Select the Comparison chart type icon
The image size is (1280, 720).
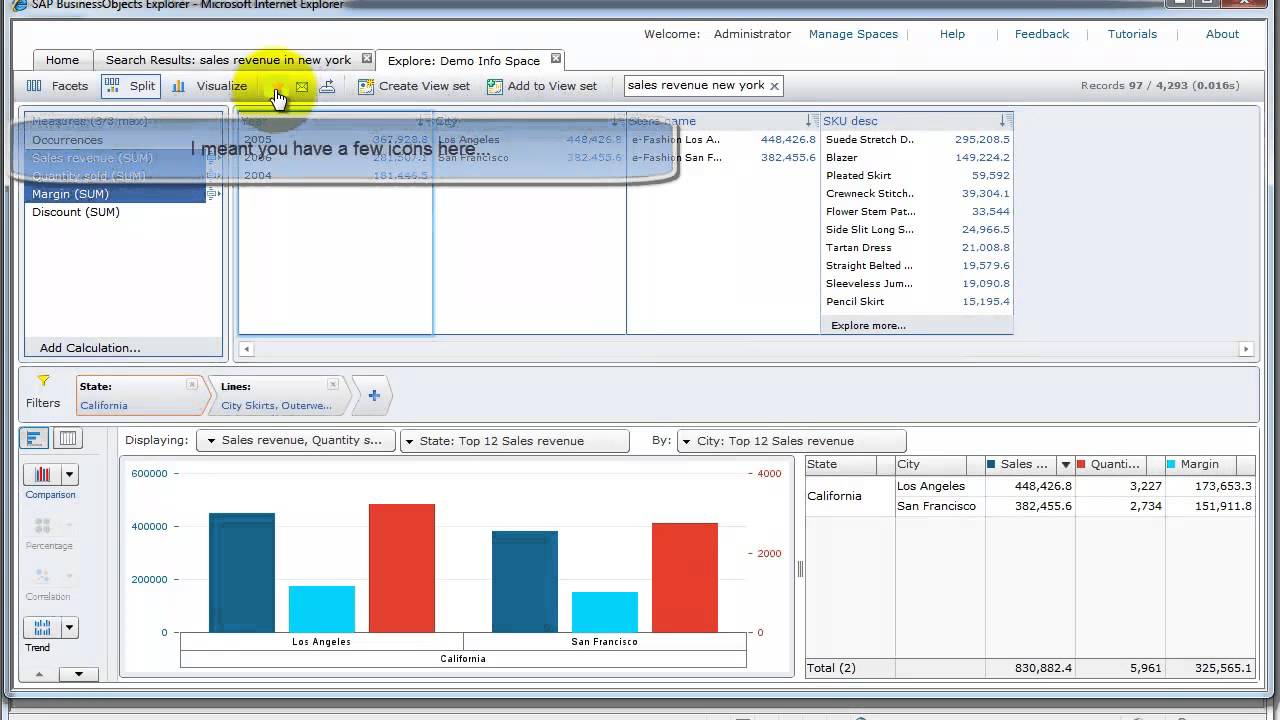click(x=43, y=474)
